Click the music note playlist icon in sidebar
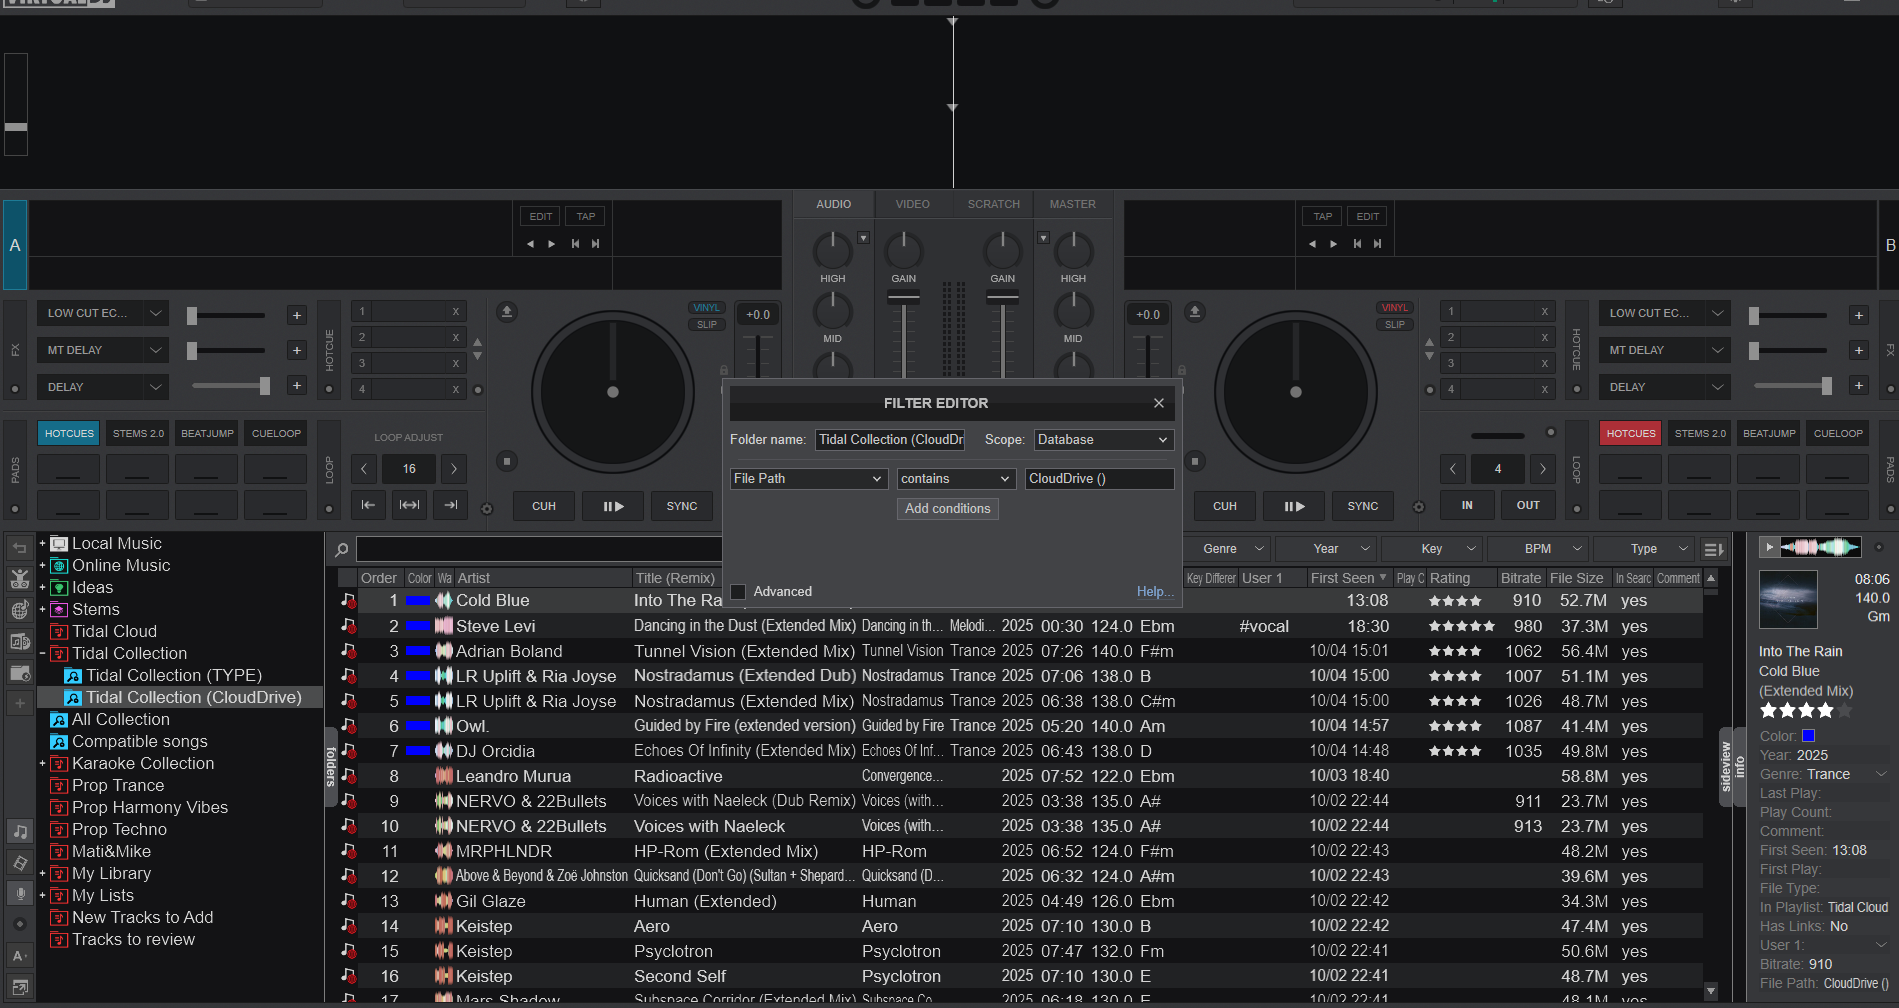The image size is (1899, 1008). click(x=20, y=830)
